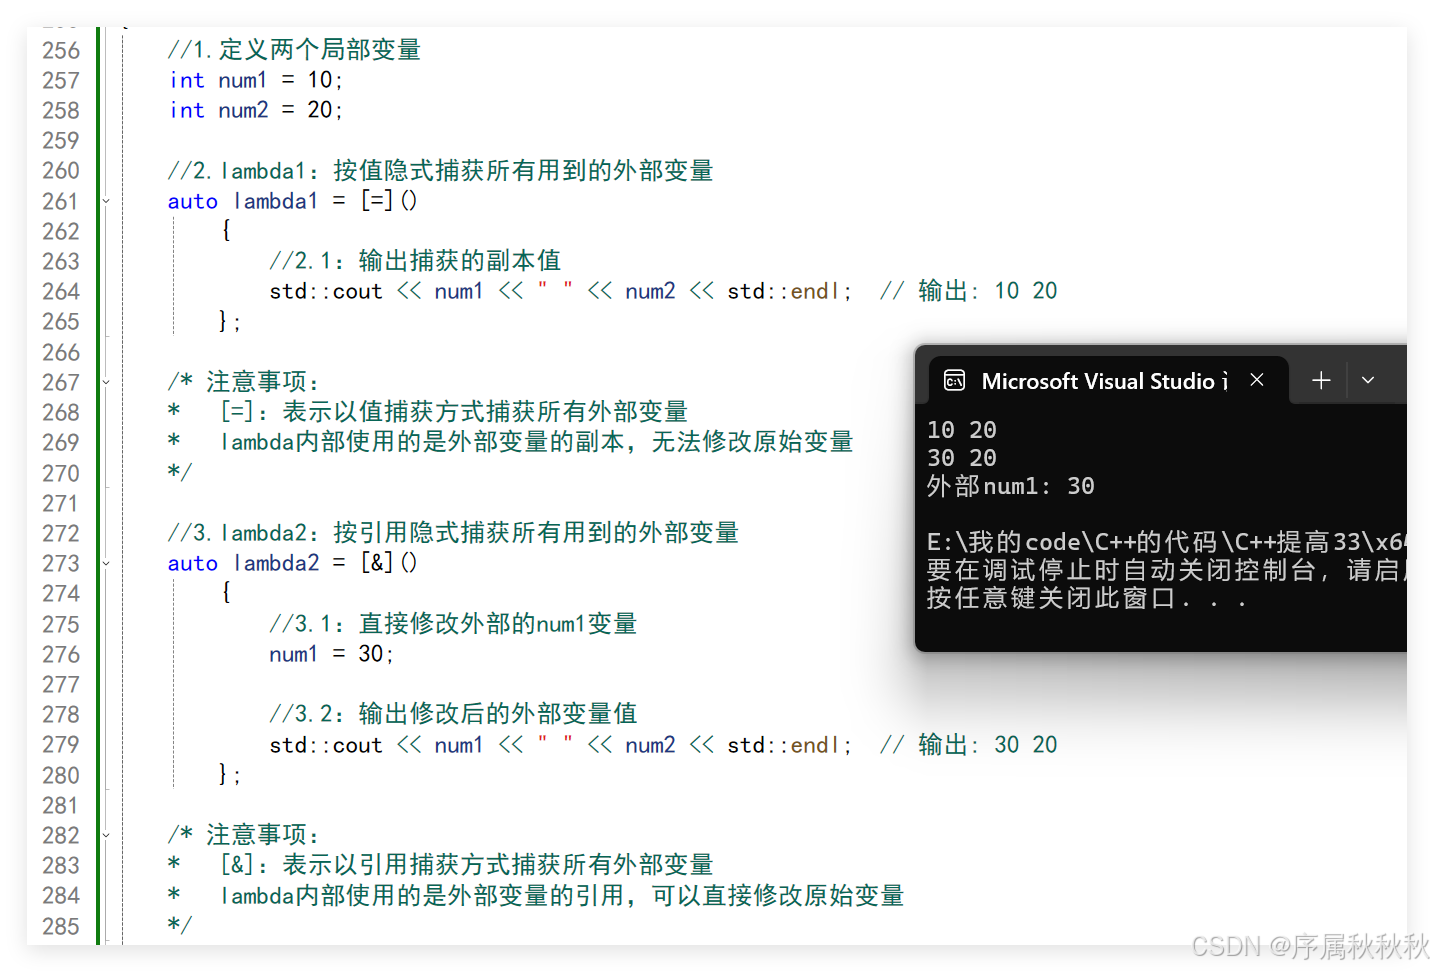
Task: Click the comment '//1.定义两个局部变量'
Action: (x=294, y=50)
